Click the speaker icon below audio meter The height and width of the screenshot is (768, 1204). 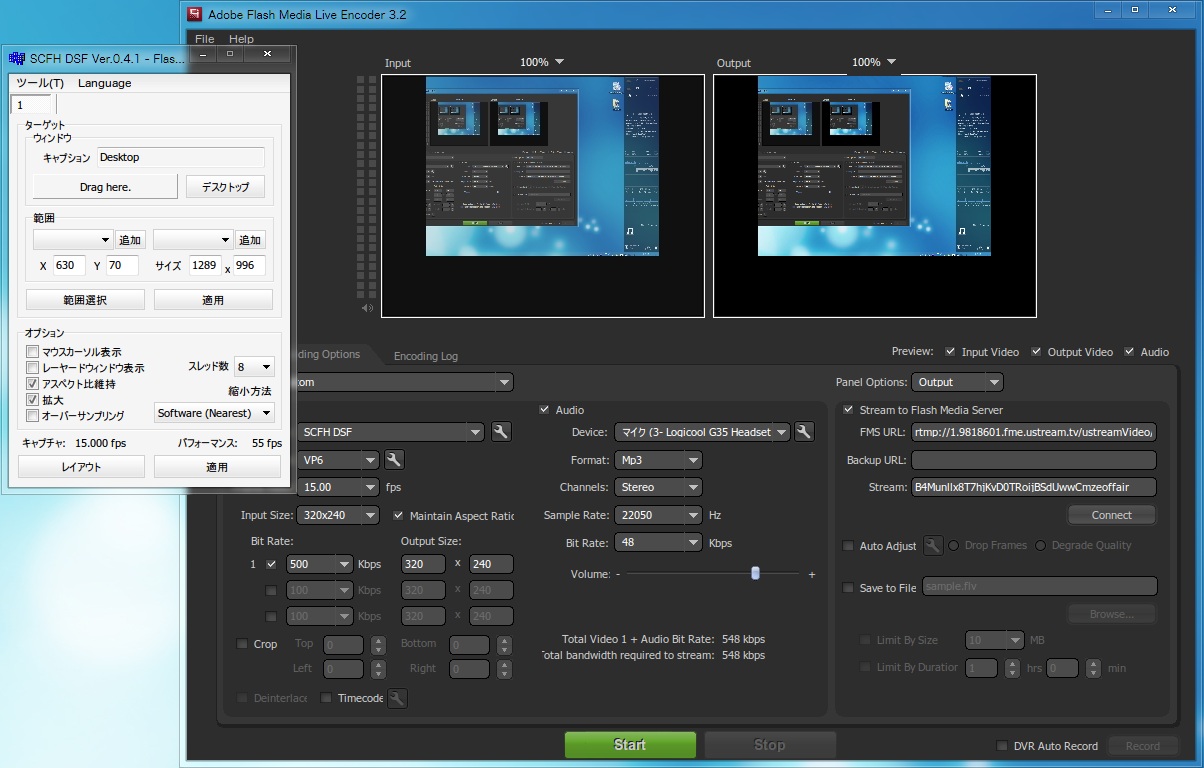pyautogui.click(x=367, y=308)
